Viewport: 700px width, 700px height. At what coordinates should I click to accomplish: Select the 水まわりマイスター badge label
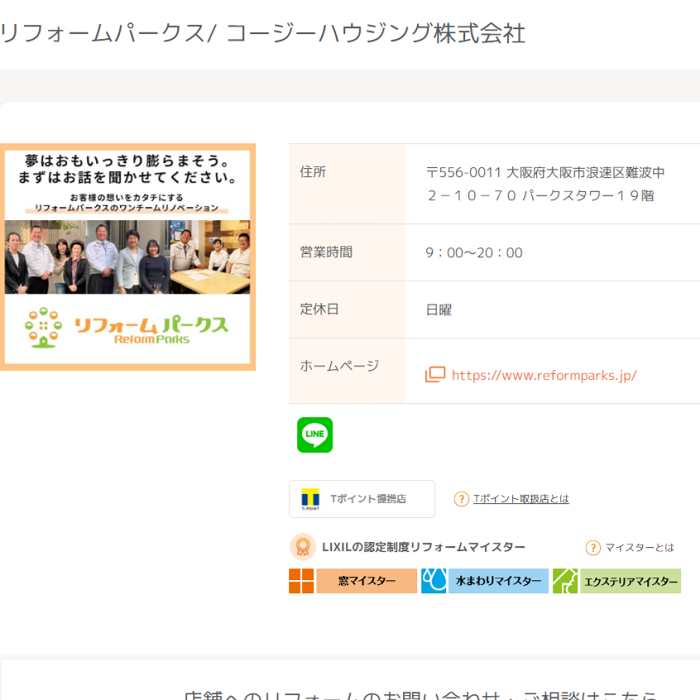coord(498,581)
